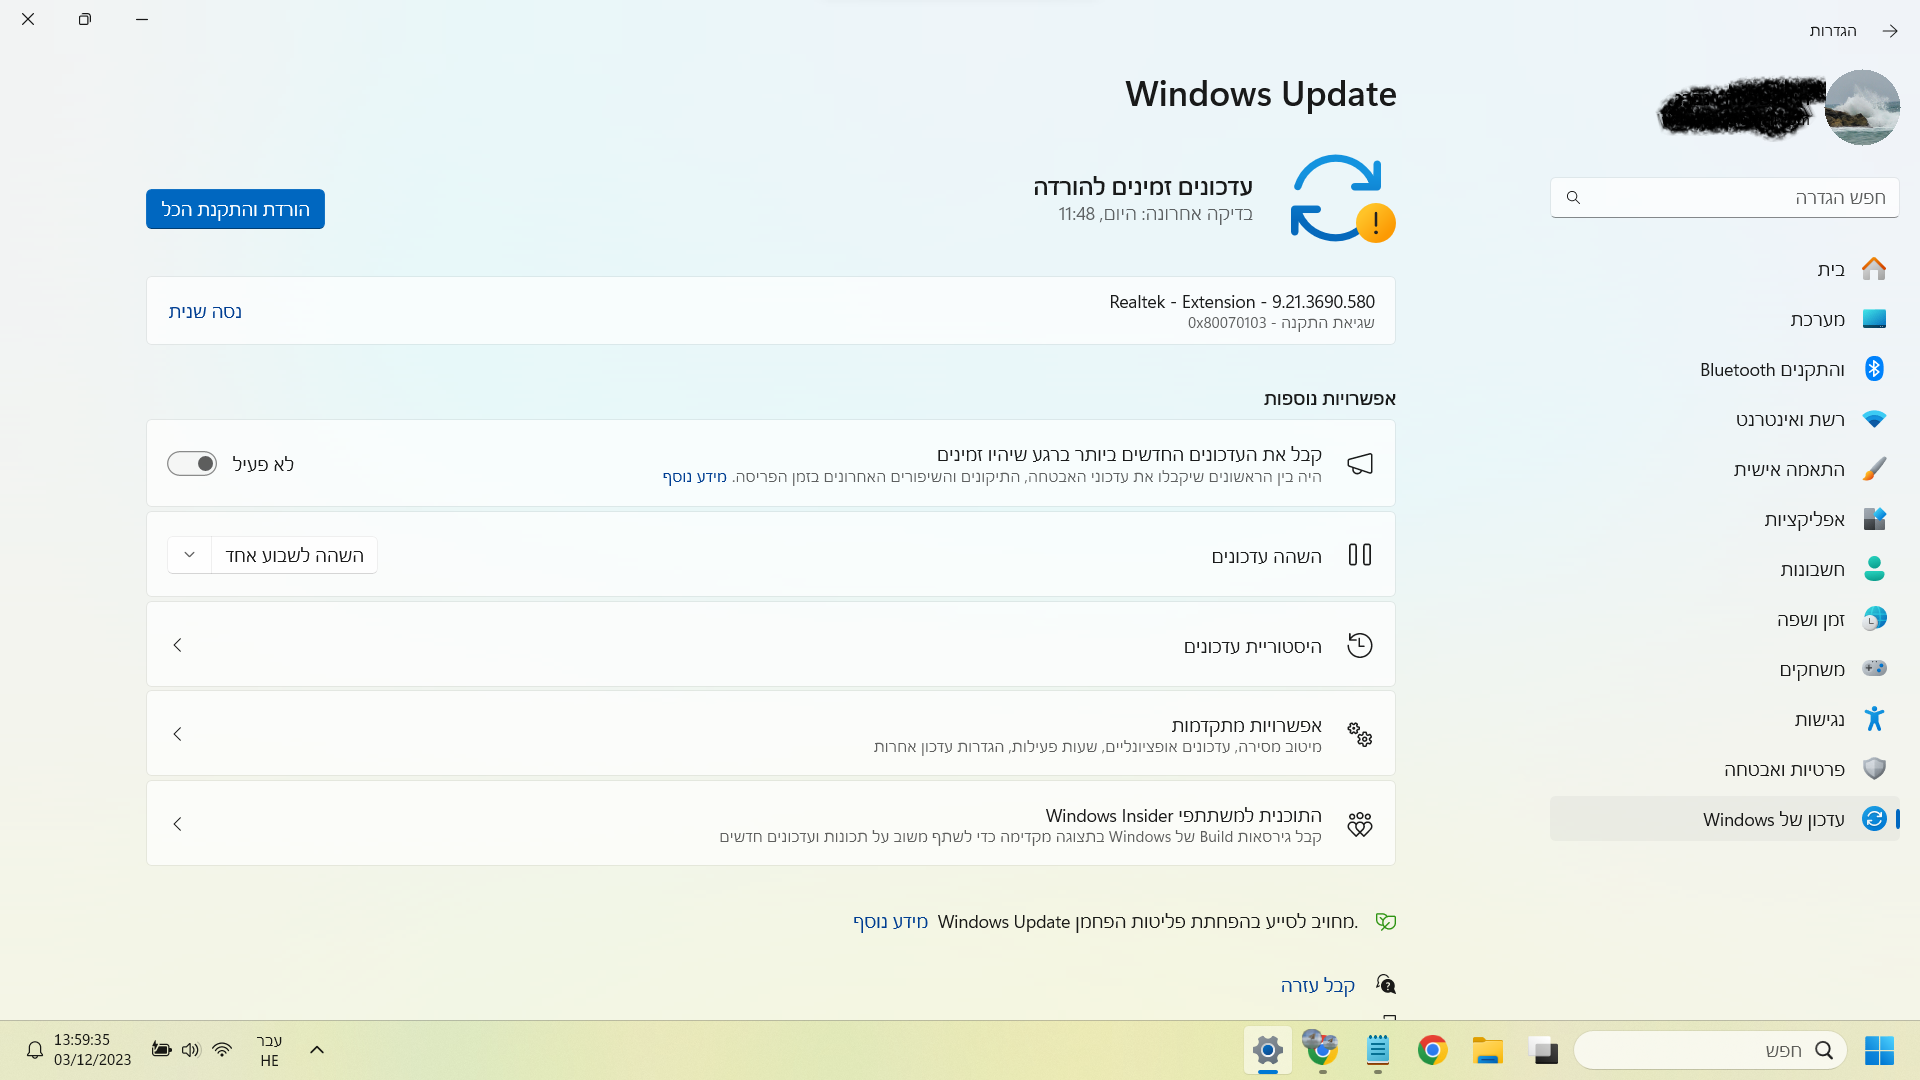
Task: Click the taskbar search box חפש
Action: (x=1710, y=1050)
